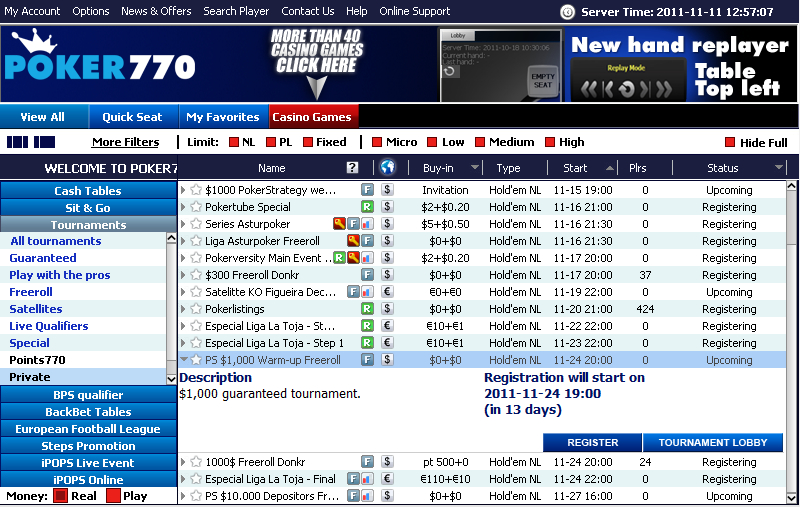The width and height of the screenshot is (800, 507).
Task: Click the euro icon on Satelitte KO Figueira row
Action: (x=387, y=292)
